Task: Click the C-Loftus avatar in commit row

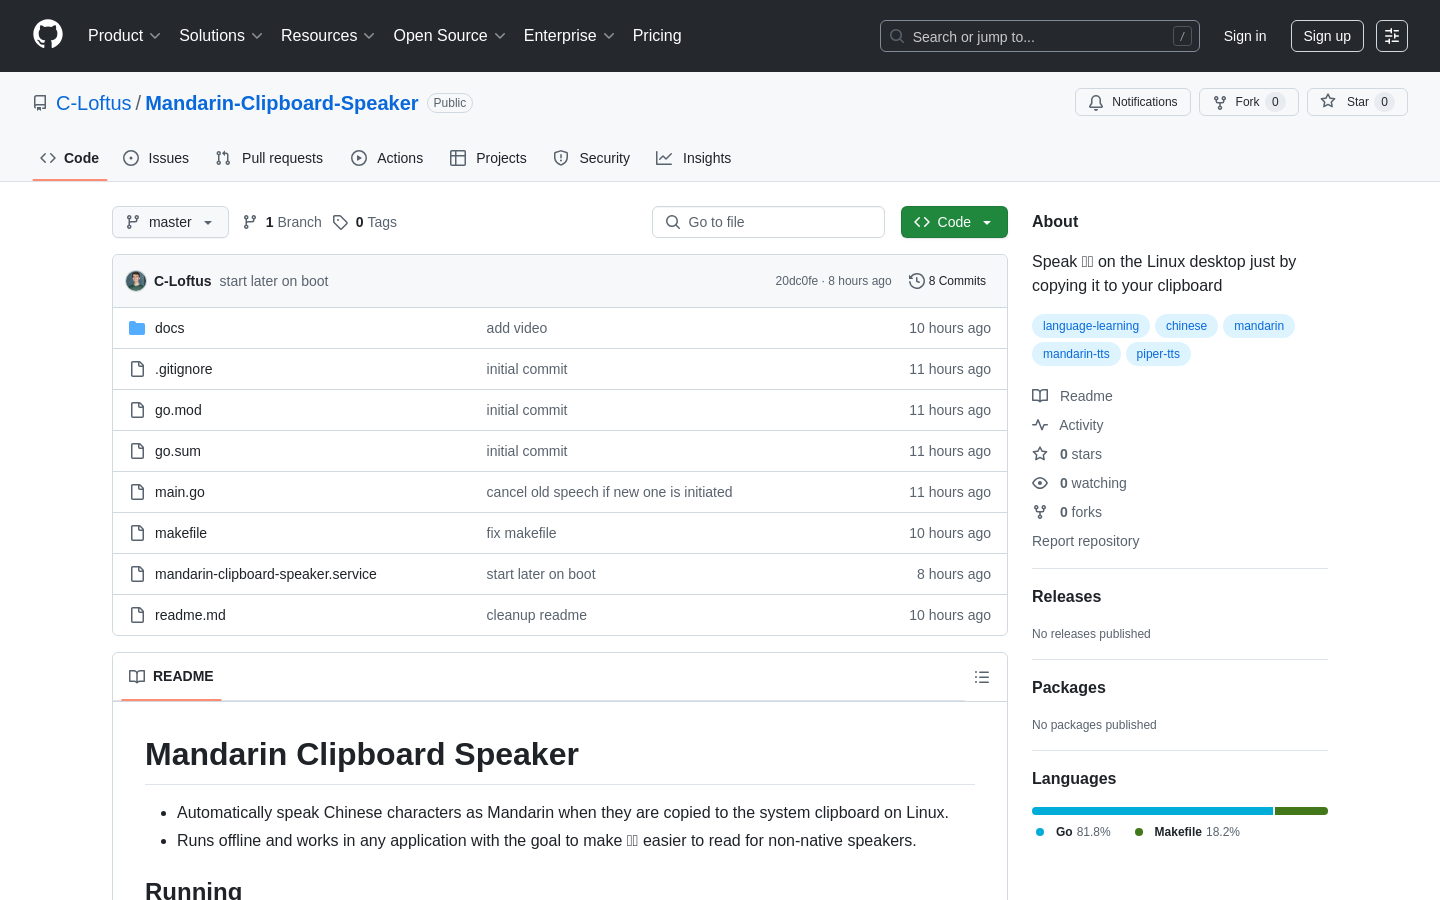Action: (136, 281)
